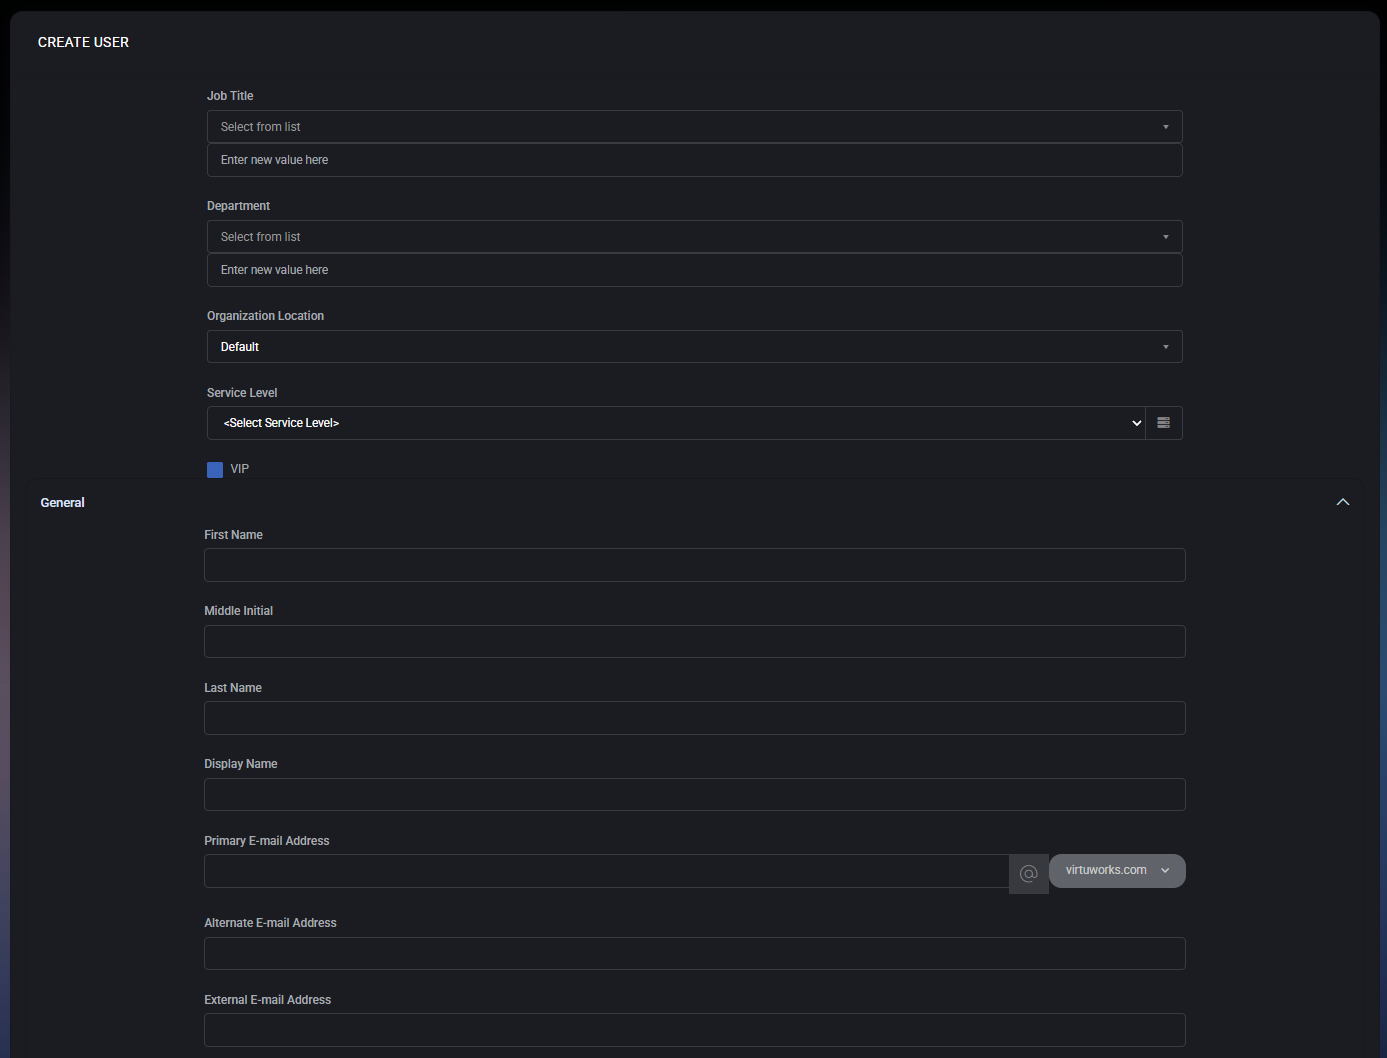Screen dimensions: 1387x1058
Task: Click the Job Title 'Enter new value here' field
Action: 694,160
